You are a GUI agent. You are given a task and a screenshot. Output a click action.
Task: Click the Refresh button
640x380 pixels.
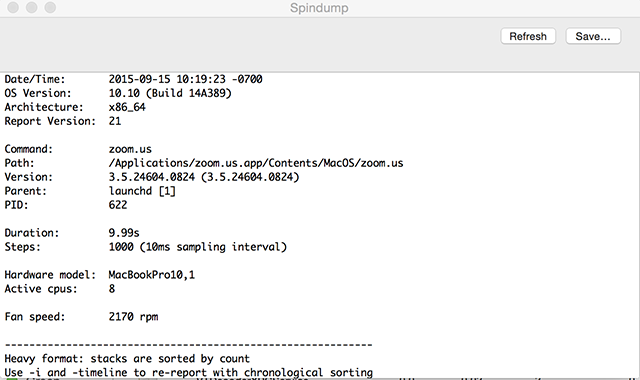(528, 36)
